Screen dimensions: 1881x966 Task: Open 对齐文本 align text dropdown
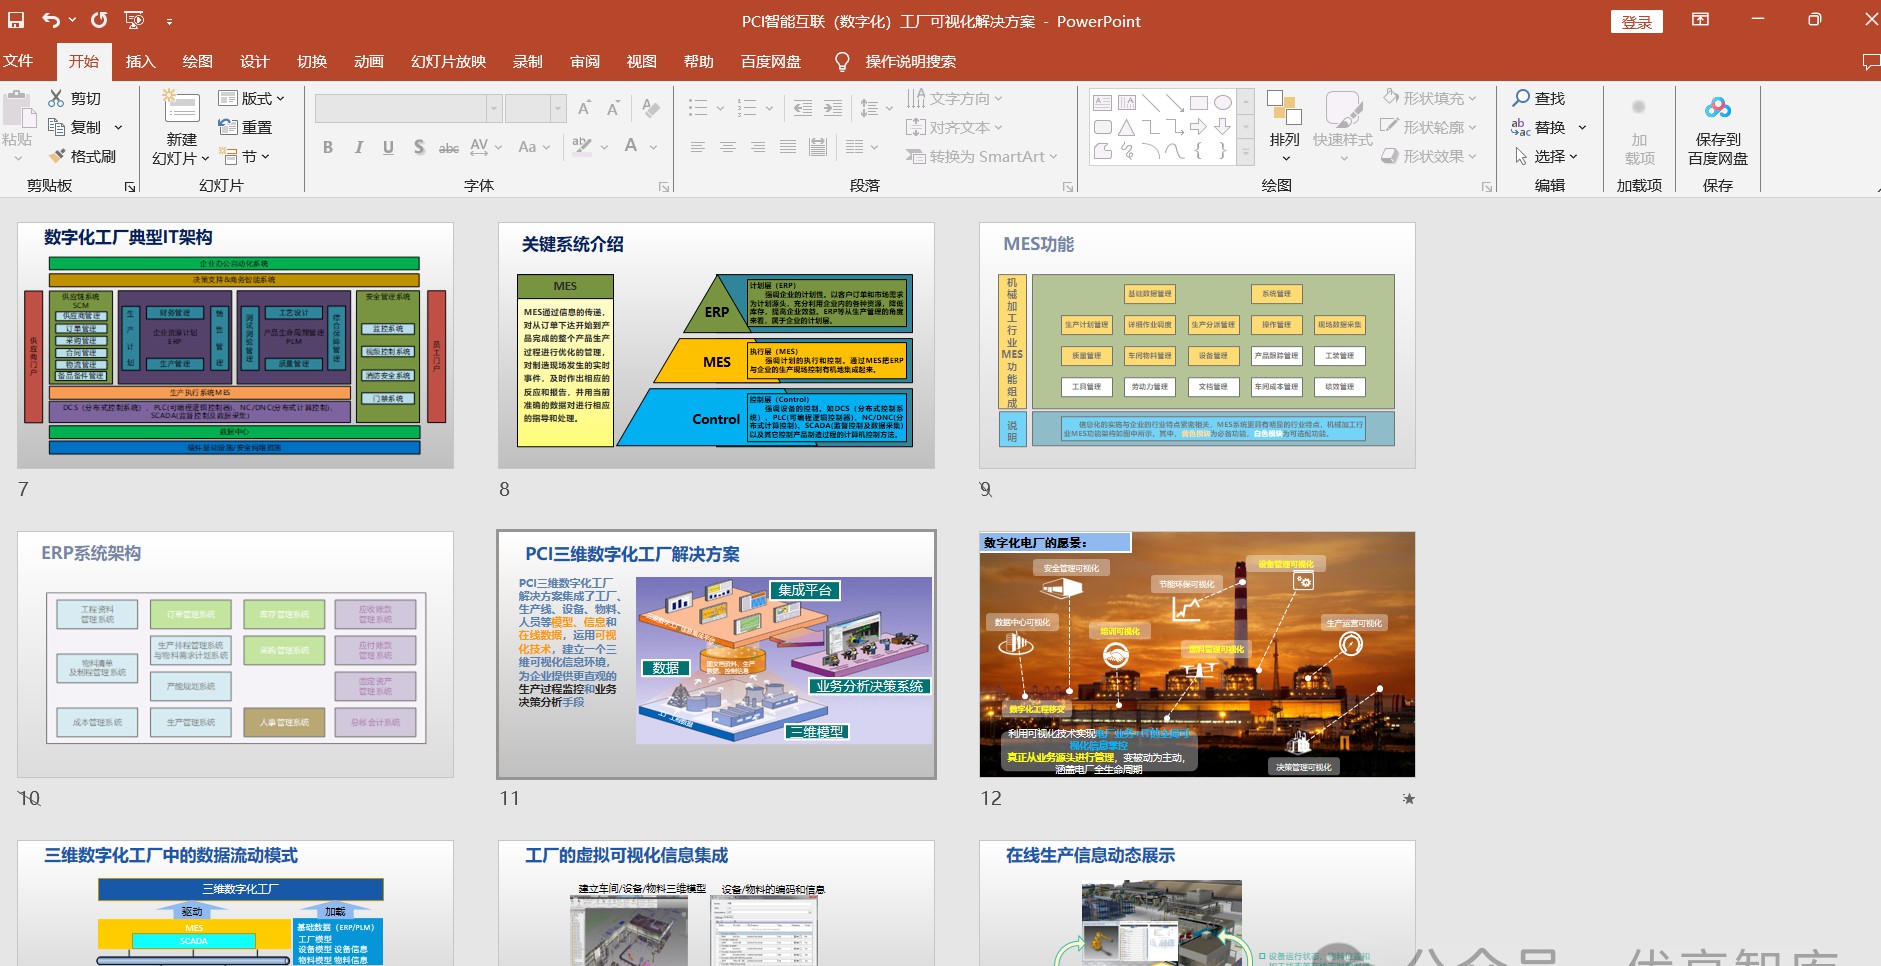[x=955, y=127]
